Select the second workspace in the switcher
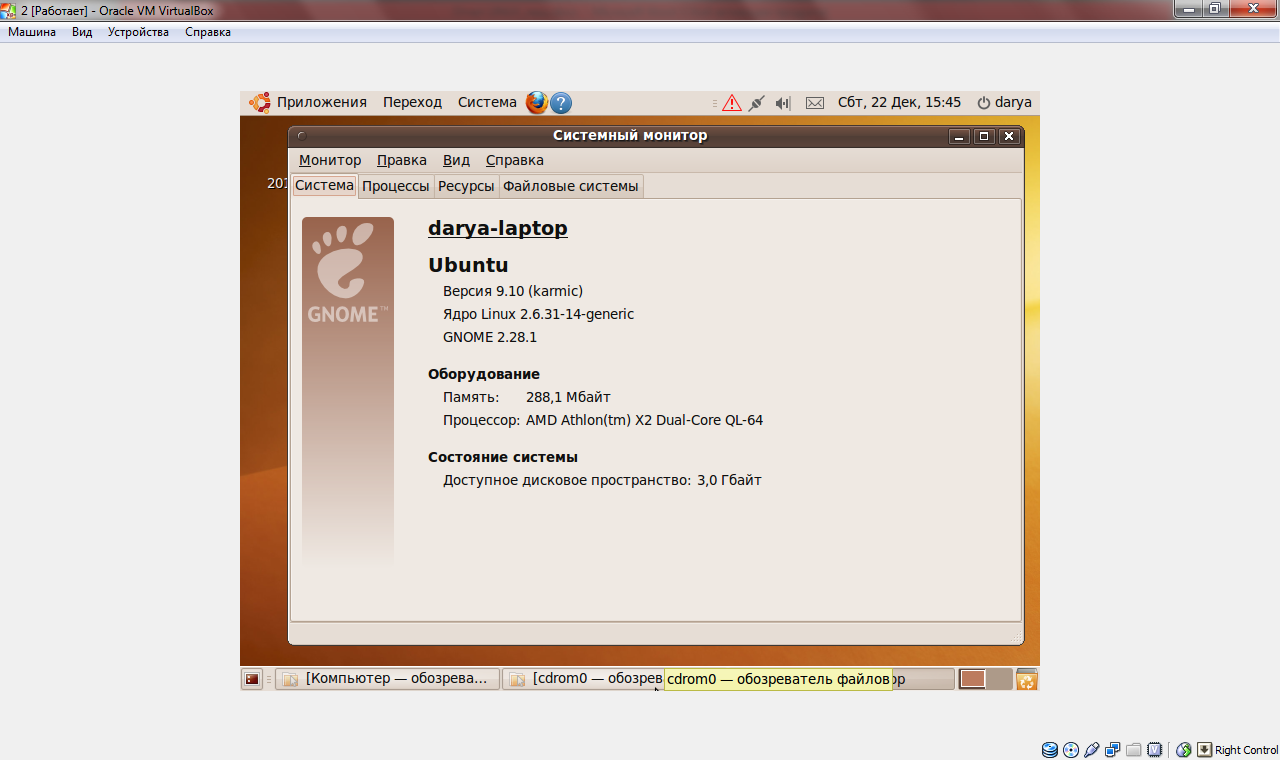 click(999, 679)
